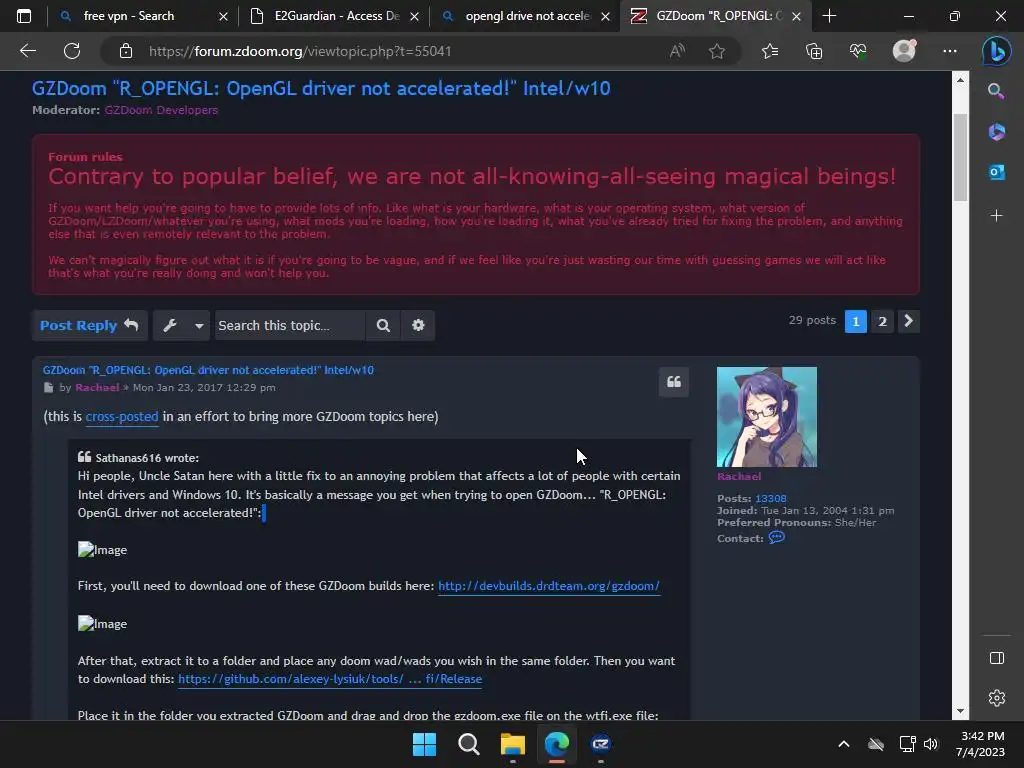Open the sidebar Search icon
This screenshot has width=1024, height=768.
point(996,91)
